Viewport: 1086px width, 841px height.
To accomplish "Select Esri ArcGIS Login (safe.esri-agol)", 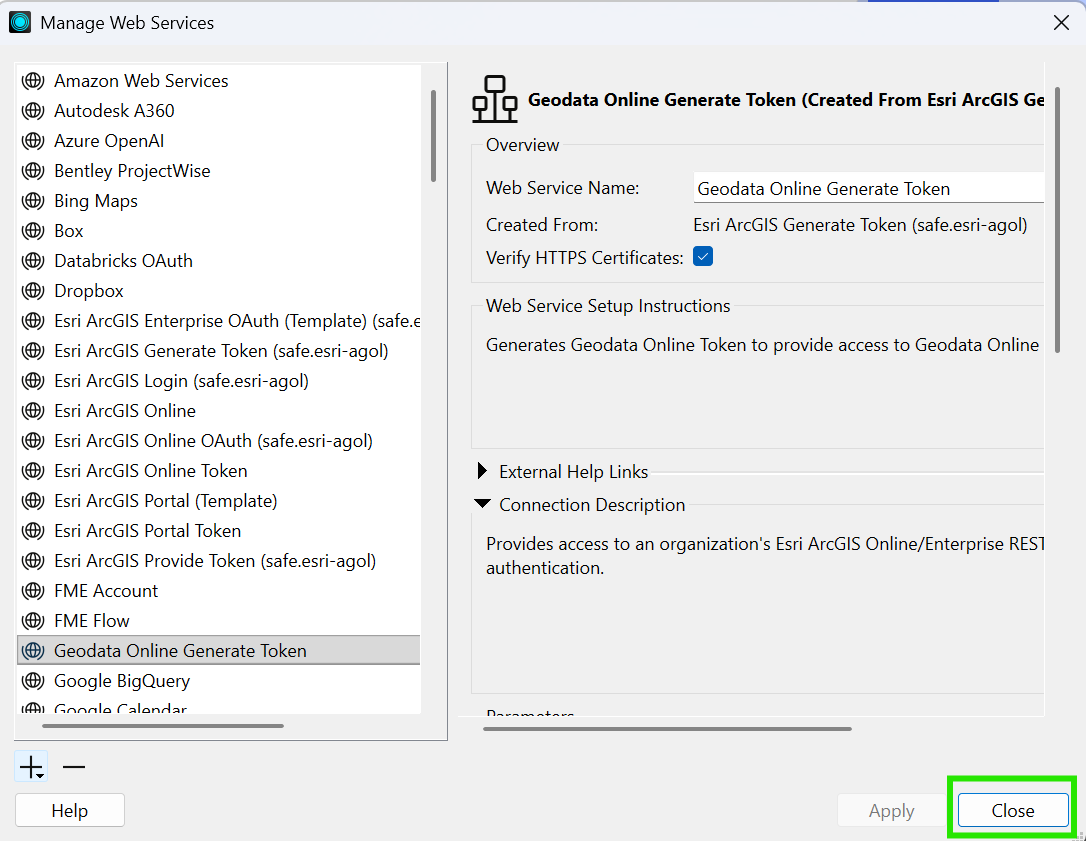I will [x=218, y=381].
